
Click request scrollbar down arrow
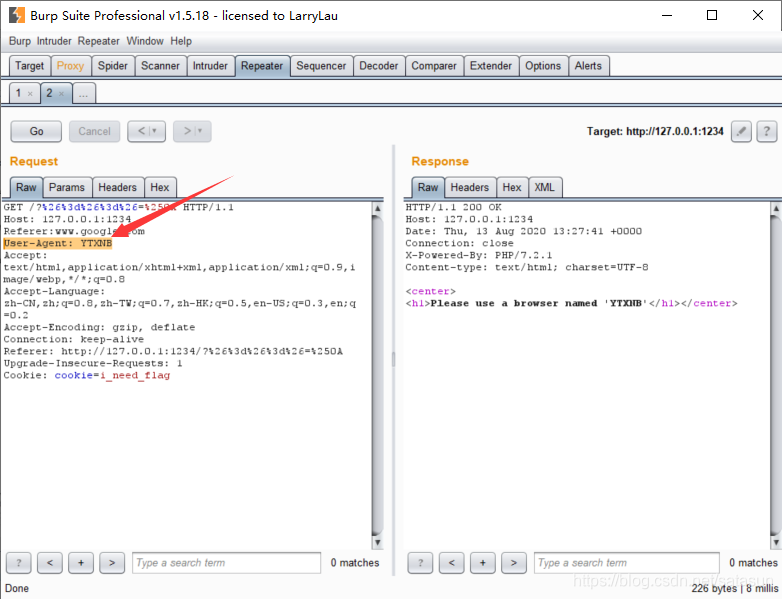coord(378,543)
